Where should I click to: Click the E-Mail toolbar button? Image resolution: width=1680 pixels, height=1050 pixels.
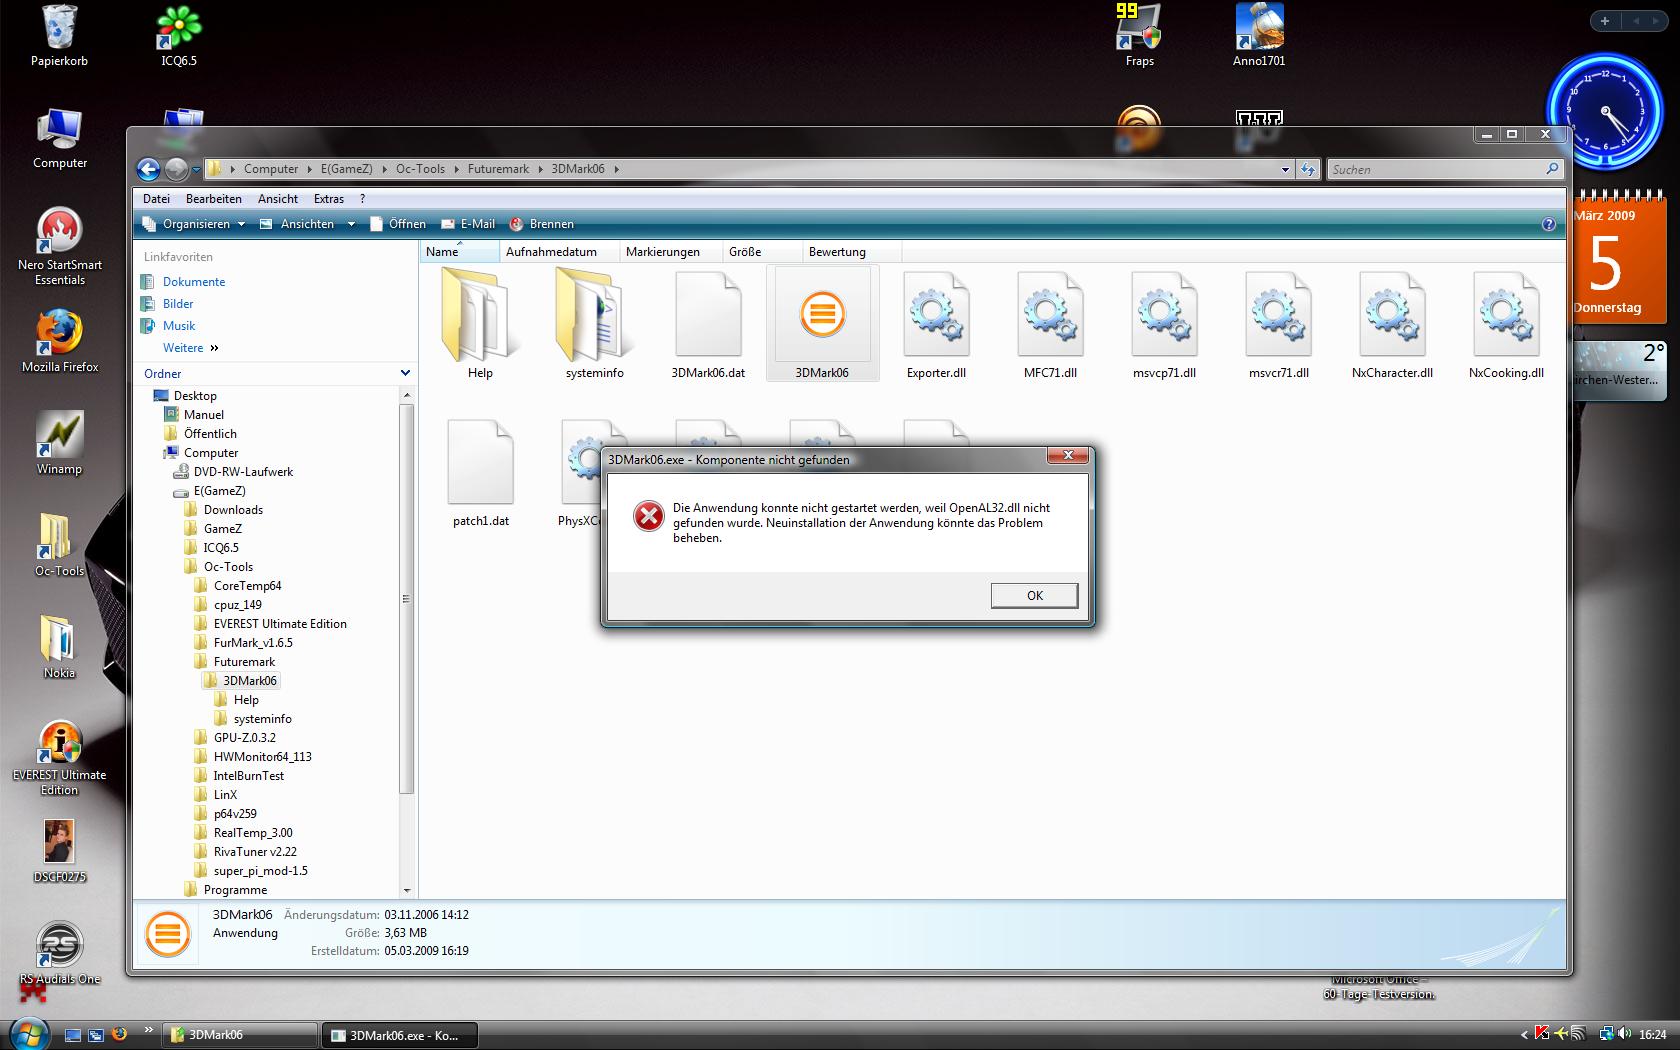tap(468, 224)
